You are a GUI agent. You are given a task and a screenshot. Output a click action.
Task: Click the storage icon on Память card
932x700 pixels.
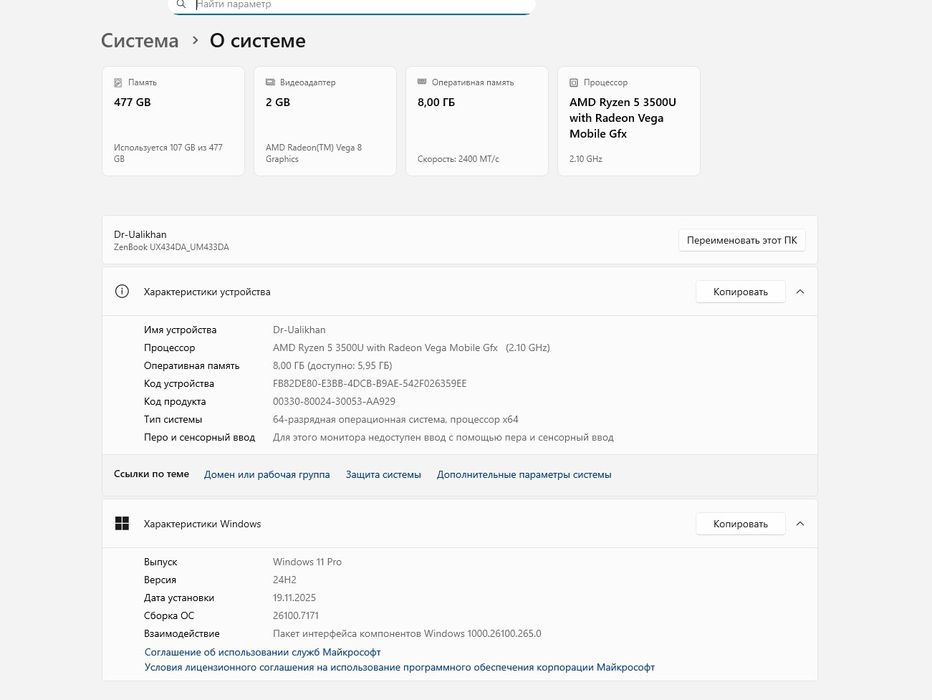[x=118, y=83]
